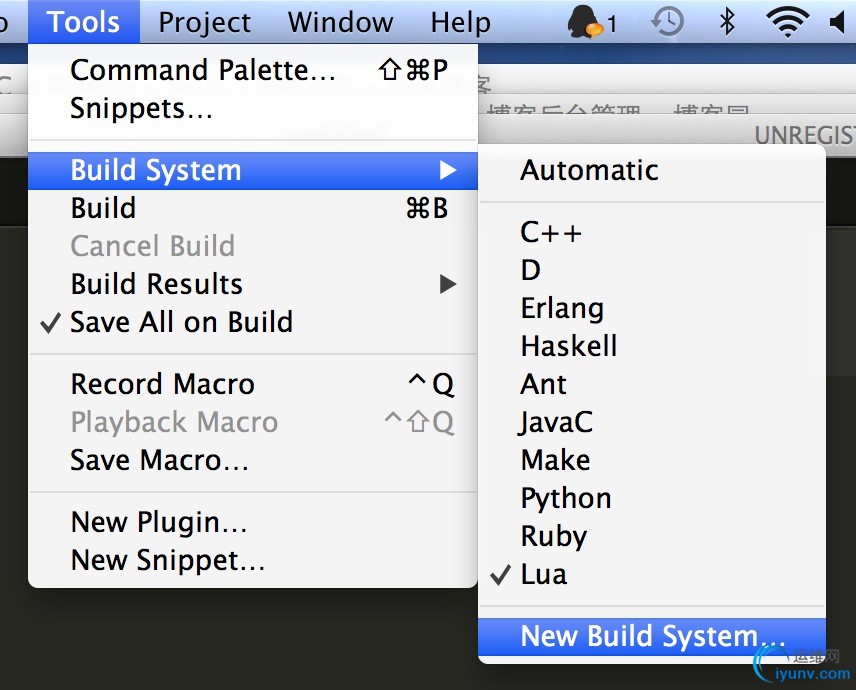Screen dimensions: 856x690
Task: Open the Time Machine menu bar icon
Action: pyautogui.click(x=667, y=21)
